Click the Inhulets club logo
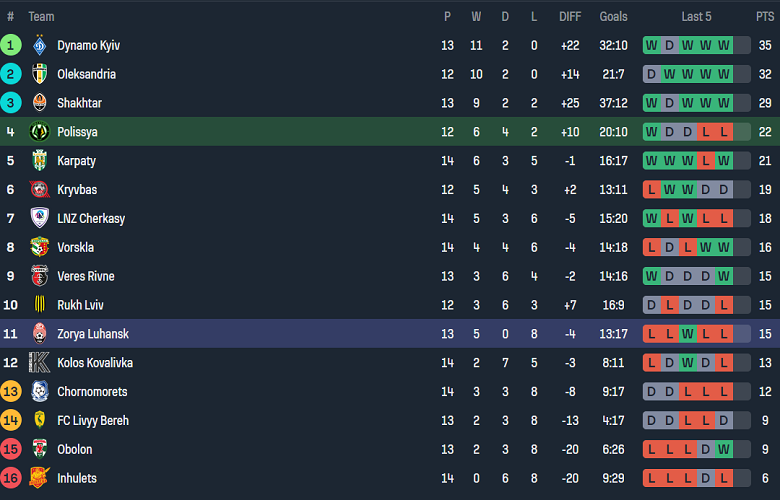Screen dimensions: 780x500 click(x=40, y=478)
